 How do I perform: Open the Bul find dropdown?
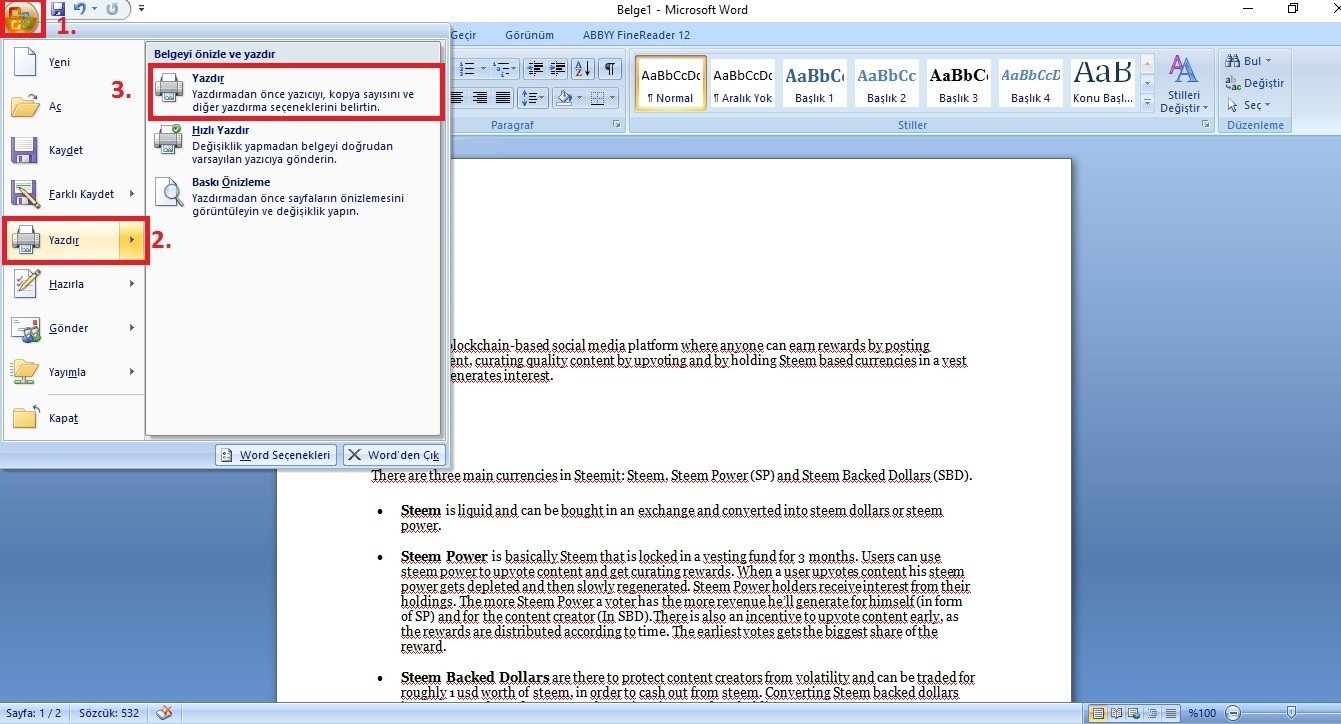[1248, 61]
